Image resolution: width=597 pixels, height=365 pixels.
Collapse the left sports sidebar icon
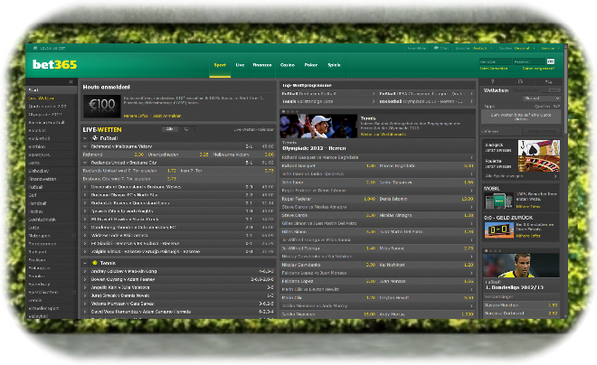(x=71, y=82)
